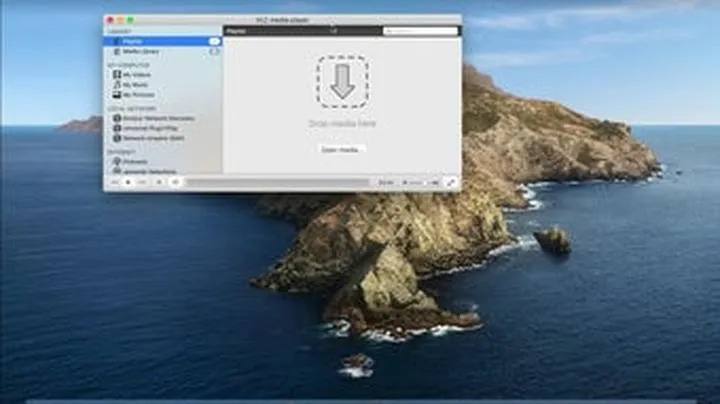The image size is (720, 404).
Task: Toggle the playlist view button
Action: point(175,182)
